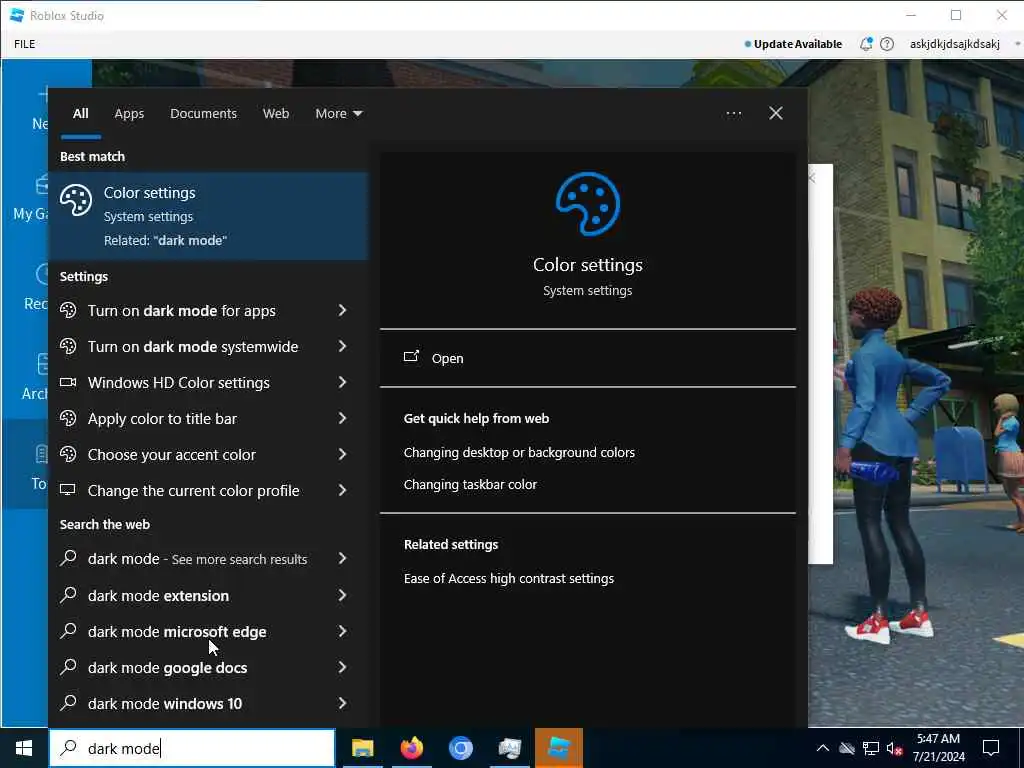Click Update Available in Roblox Studio
The image size is (1024, 768).
[x=793, y=44]
